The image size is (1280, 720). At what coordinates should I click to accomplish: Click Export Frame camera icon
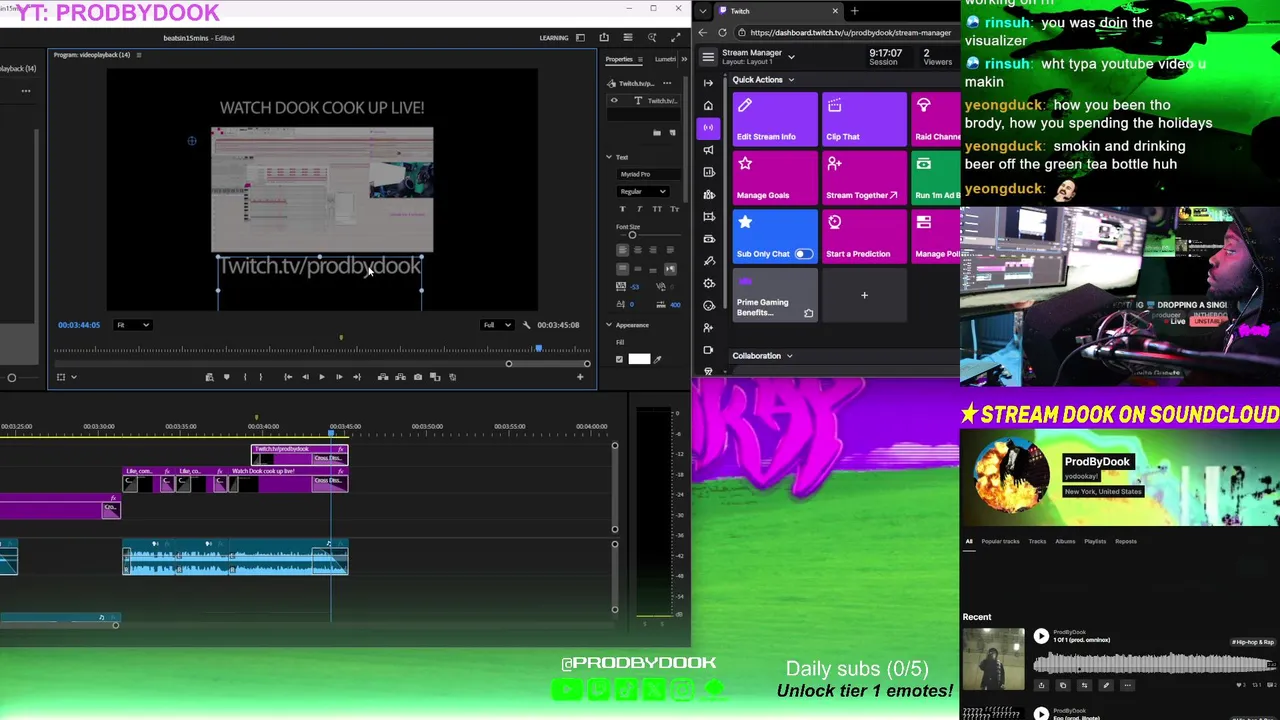[x=418, y=377]
